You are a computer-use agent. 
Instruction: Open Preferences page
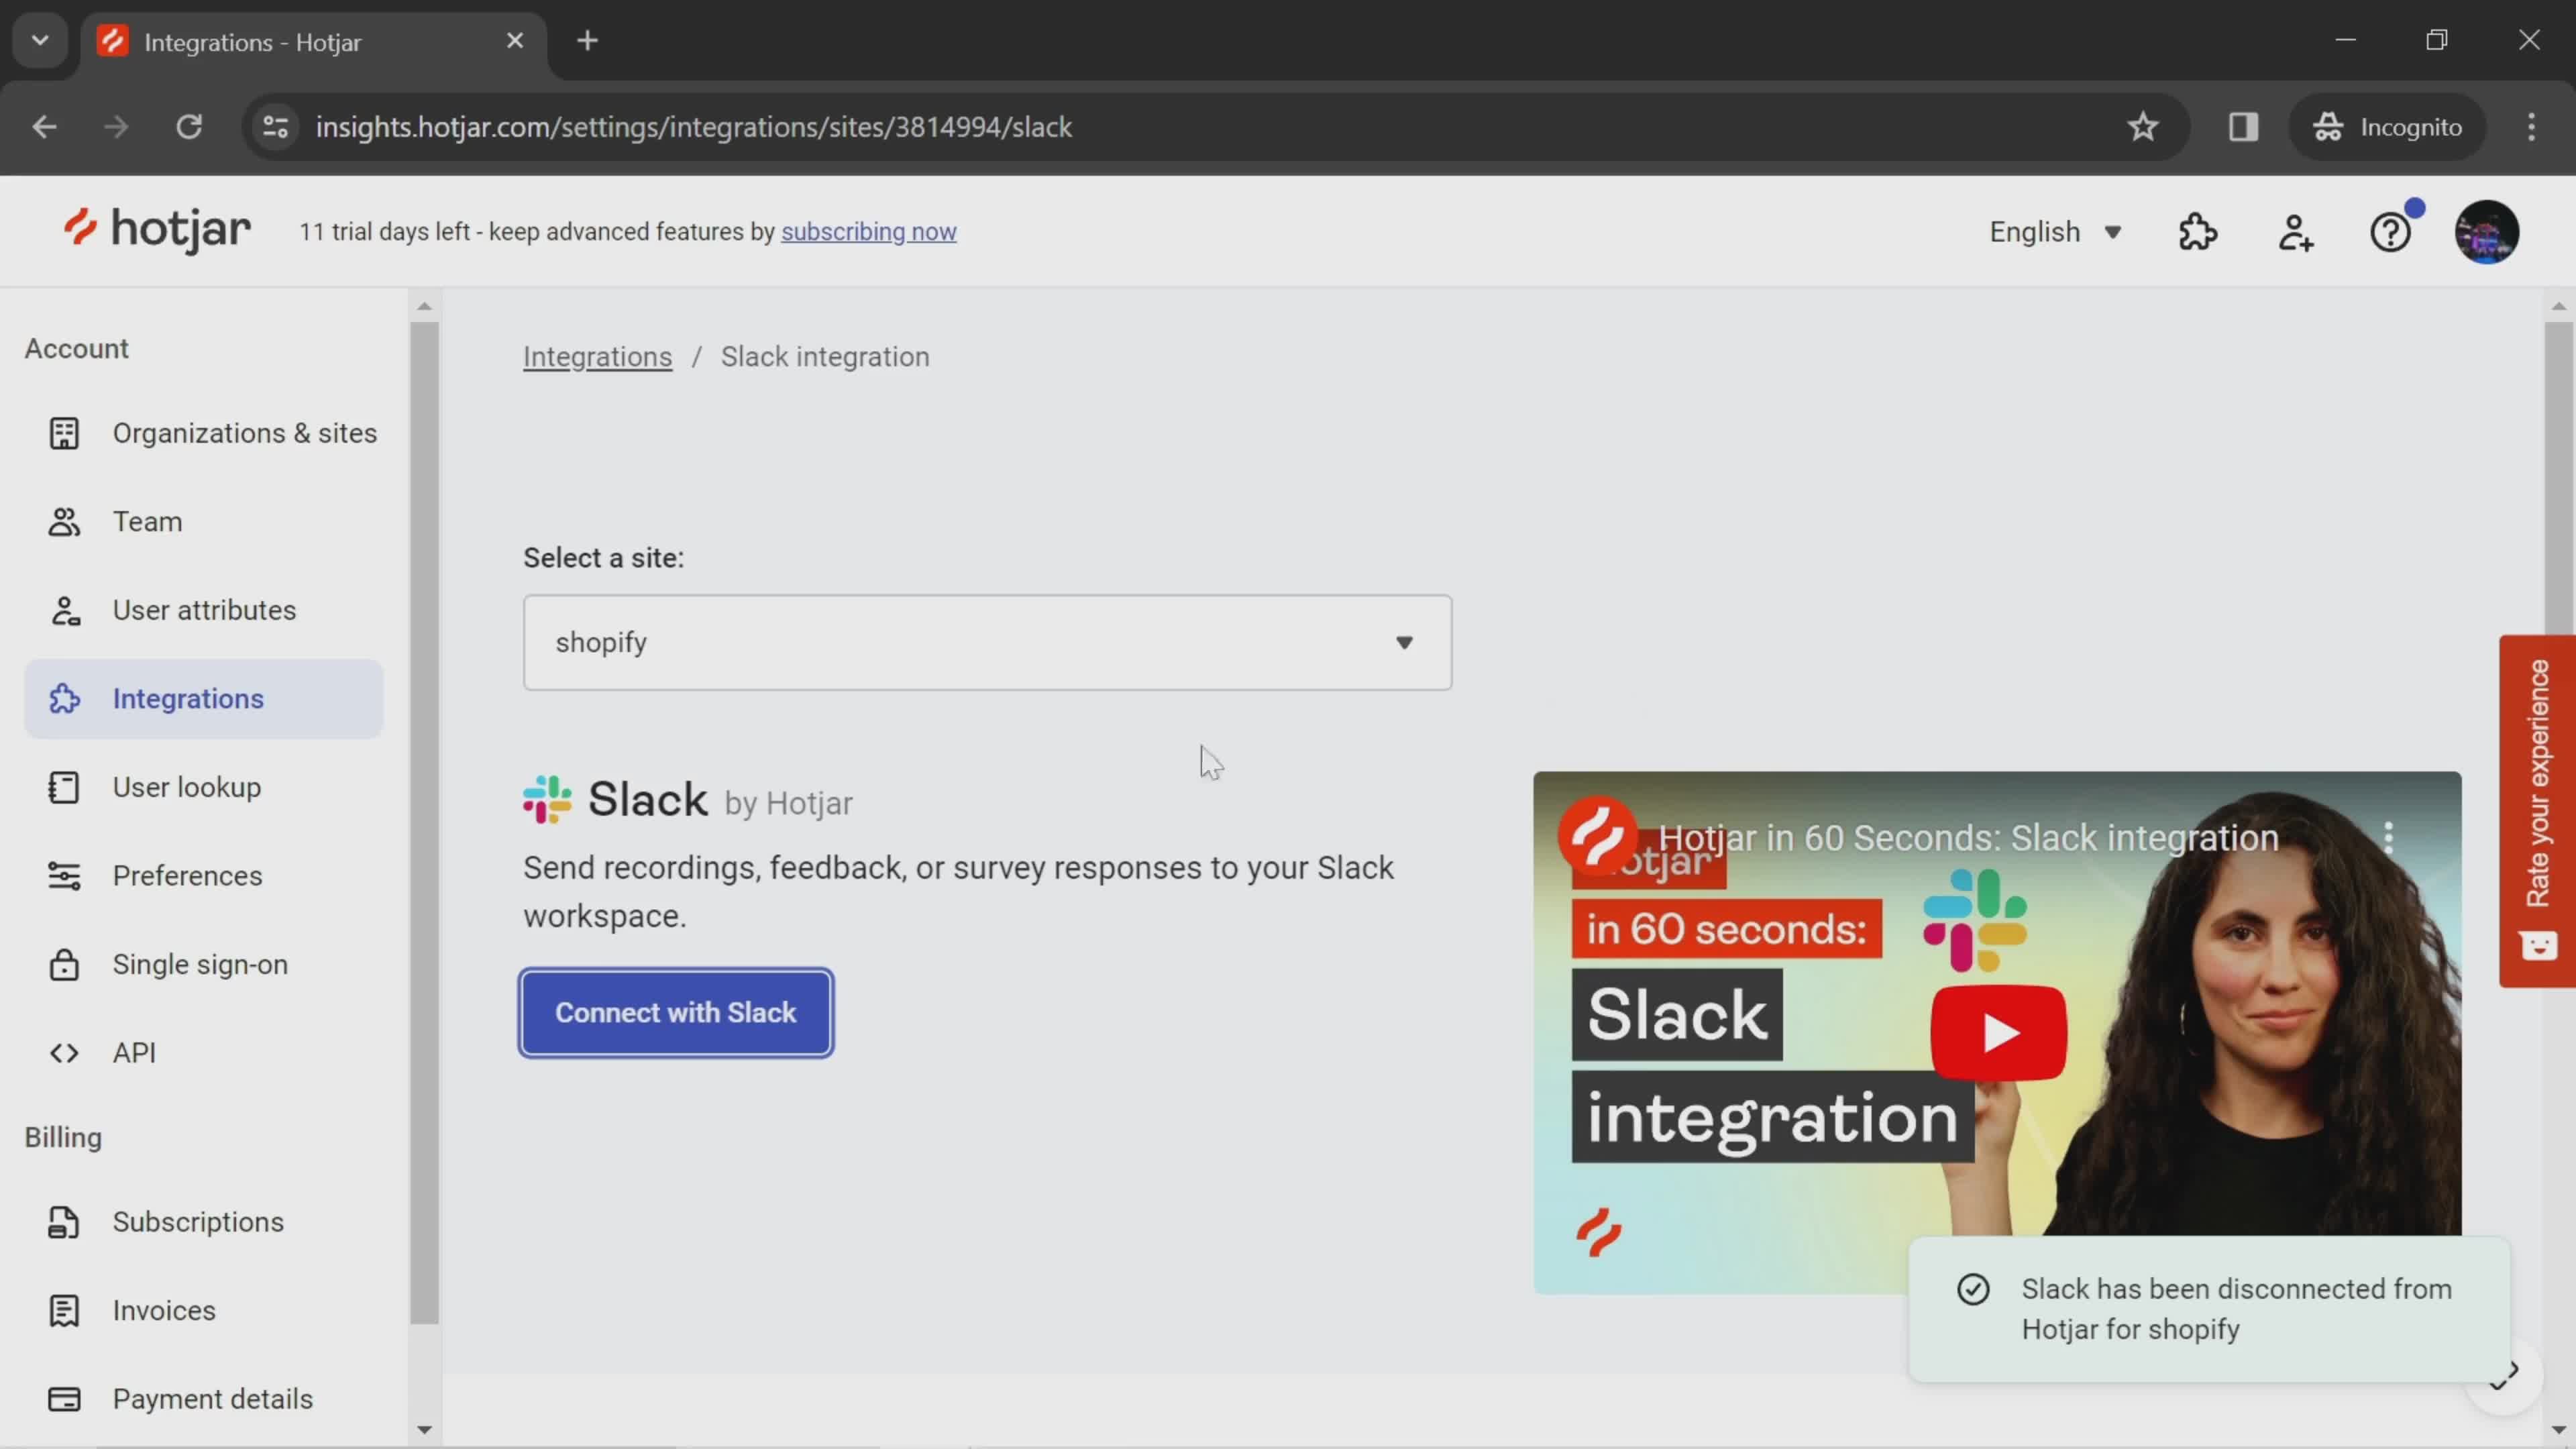point(204,876)
